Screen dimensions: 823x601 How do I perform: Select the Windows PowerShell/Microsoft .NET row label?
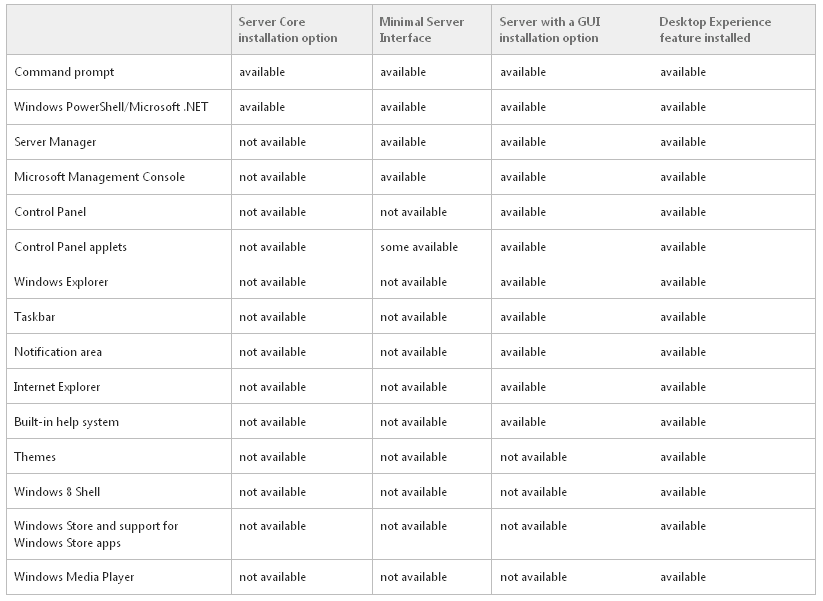(x=111, y=107)
